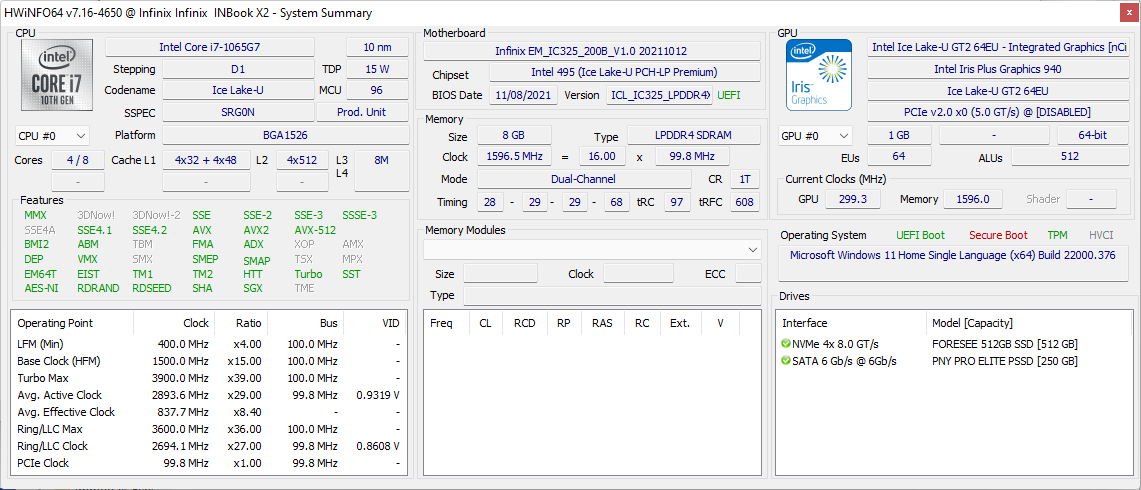The height and width of the screenshot is (490, 1141).
Task: Click the Ring/LLC Clock row
Action: pyautogui.click(x=210, y=446)
